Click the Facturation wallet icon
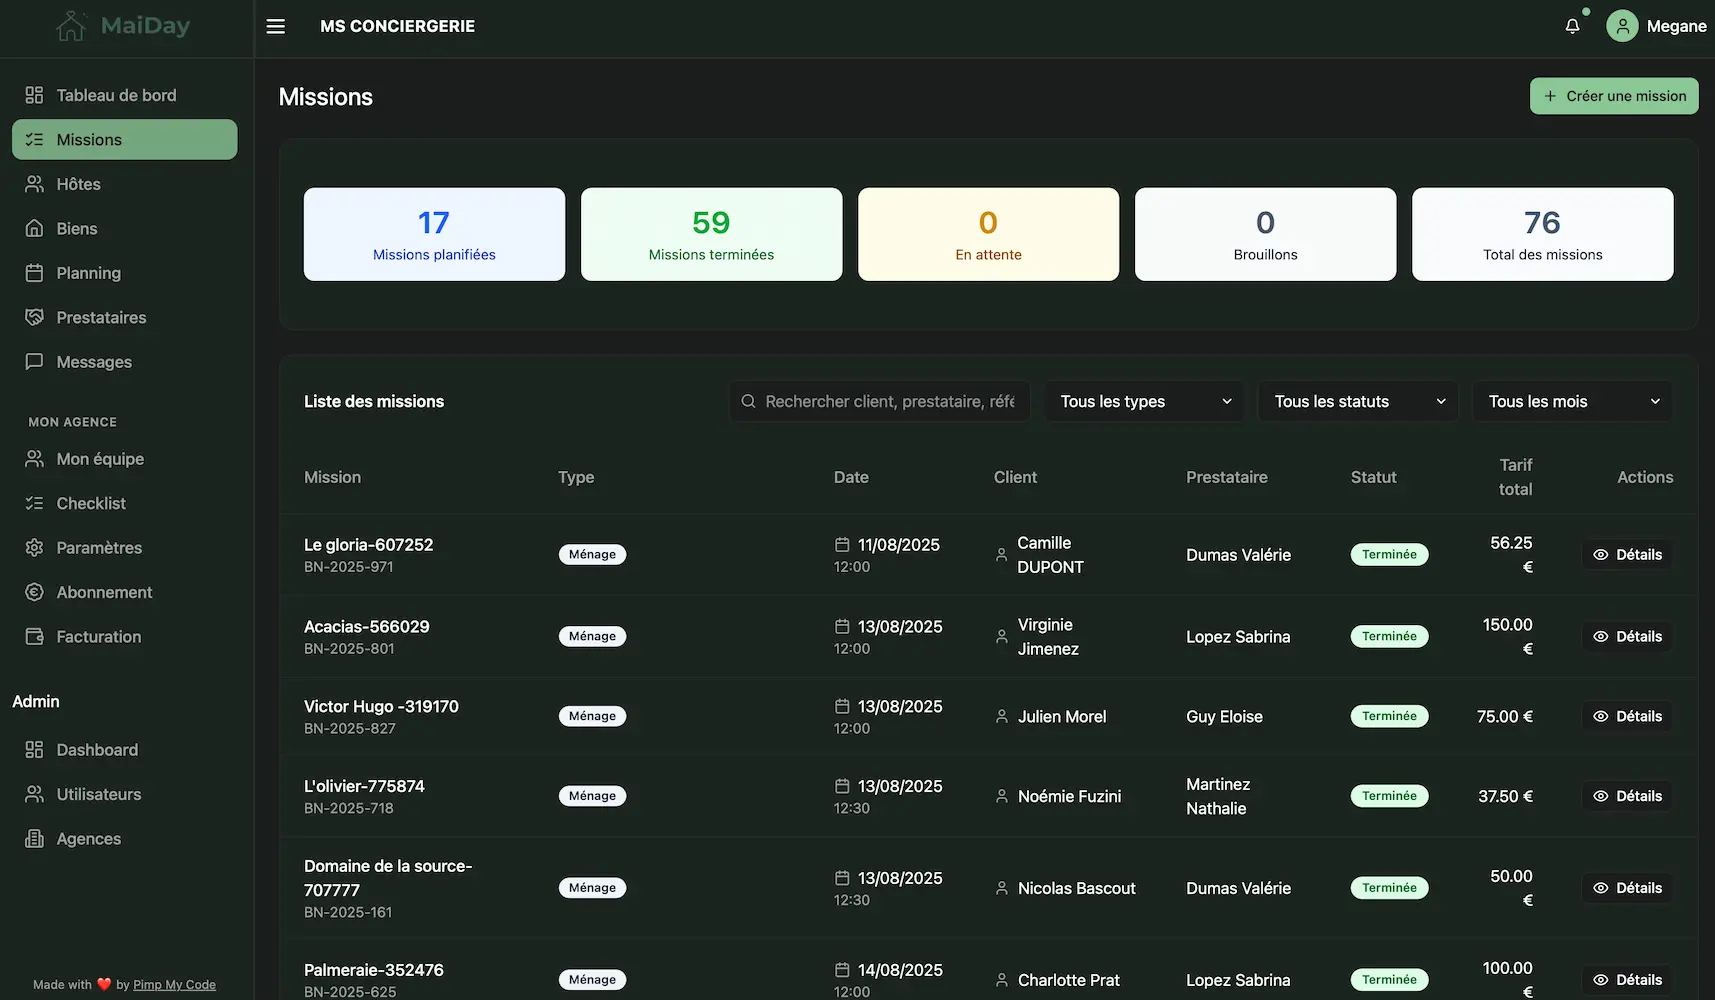The image size is (1715, 1000). coord(34,637)
